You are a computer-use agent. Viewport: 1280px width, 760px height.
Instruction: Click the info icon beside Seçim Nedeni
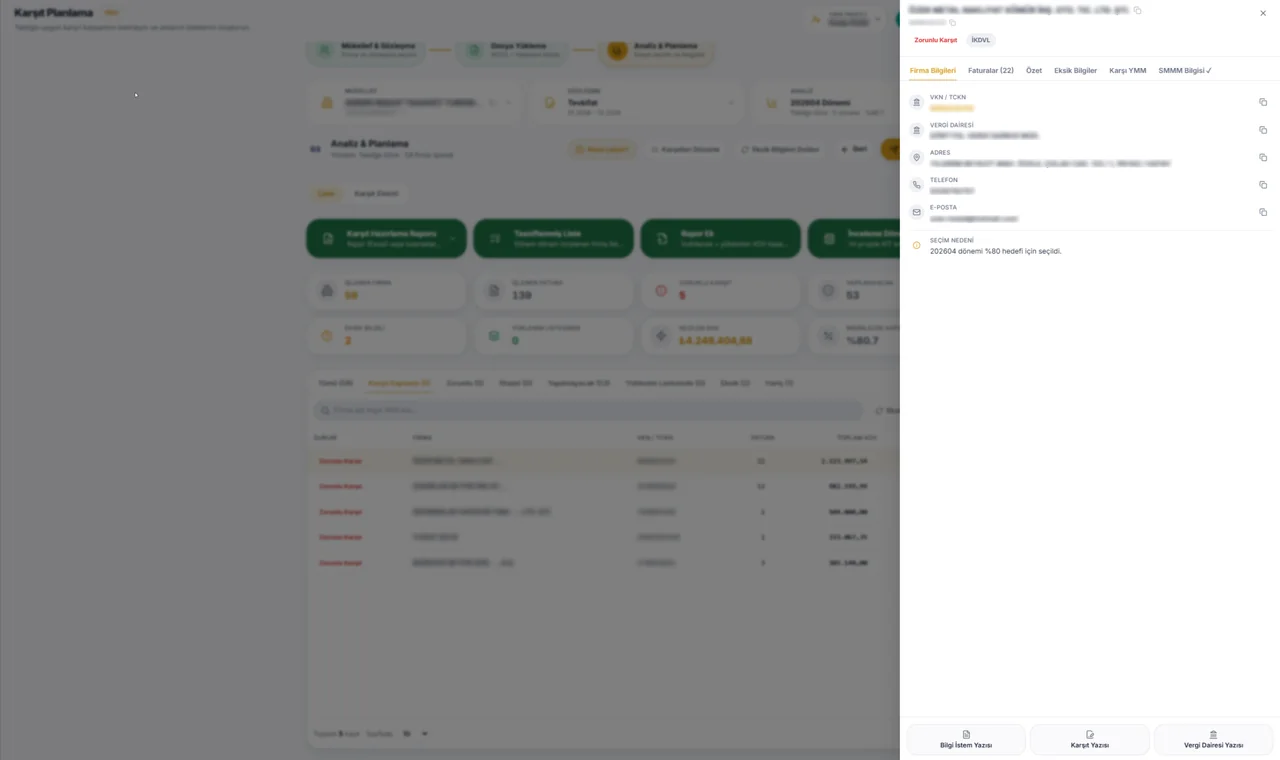tap(916, 245)
